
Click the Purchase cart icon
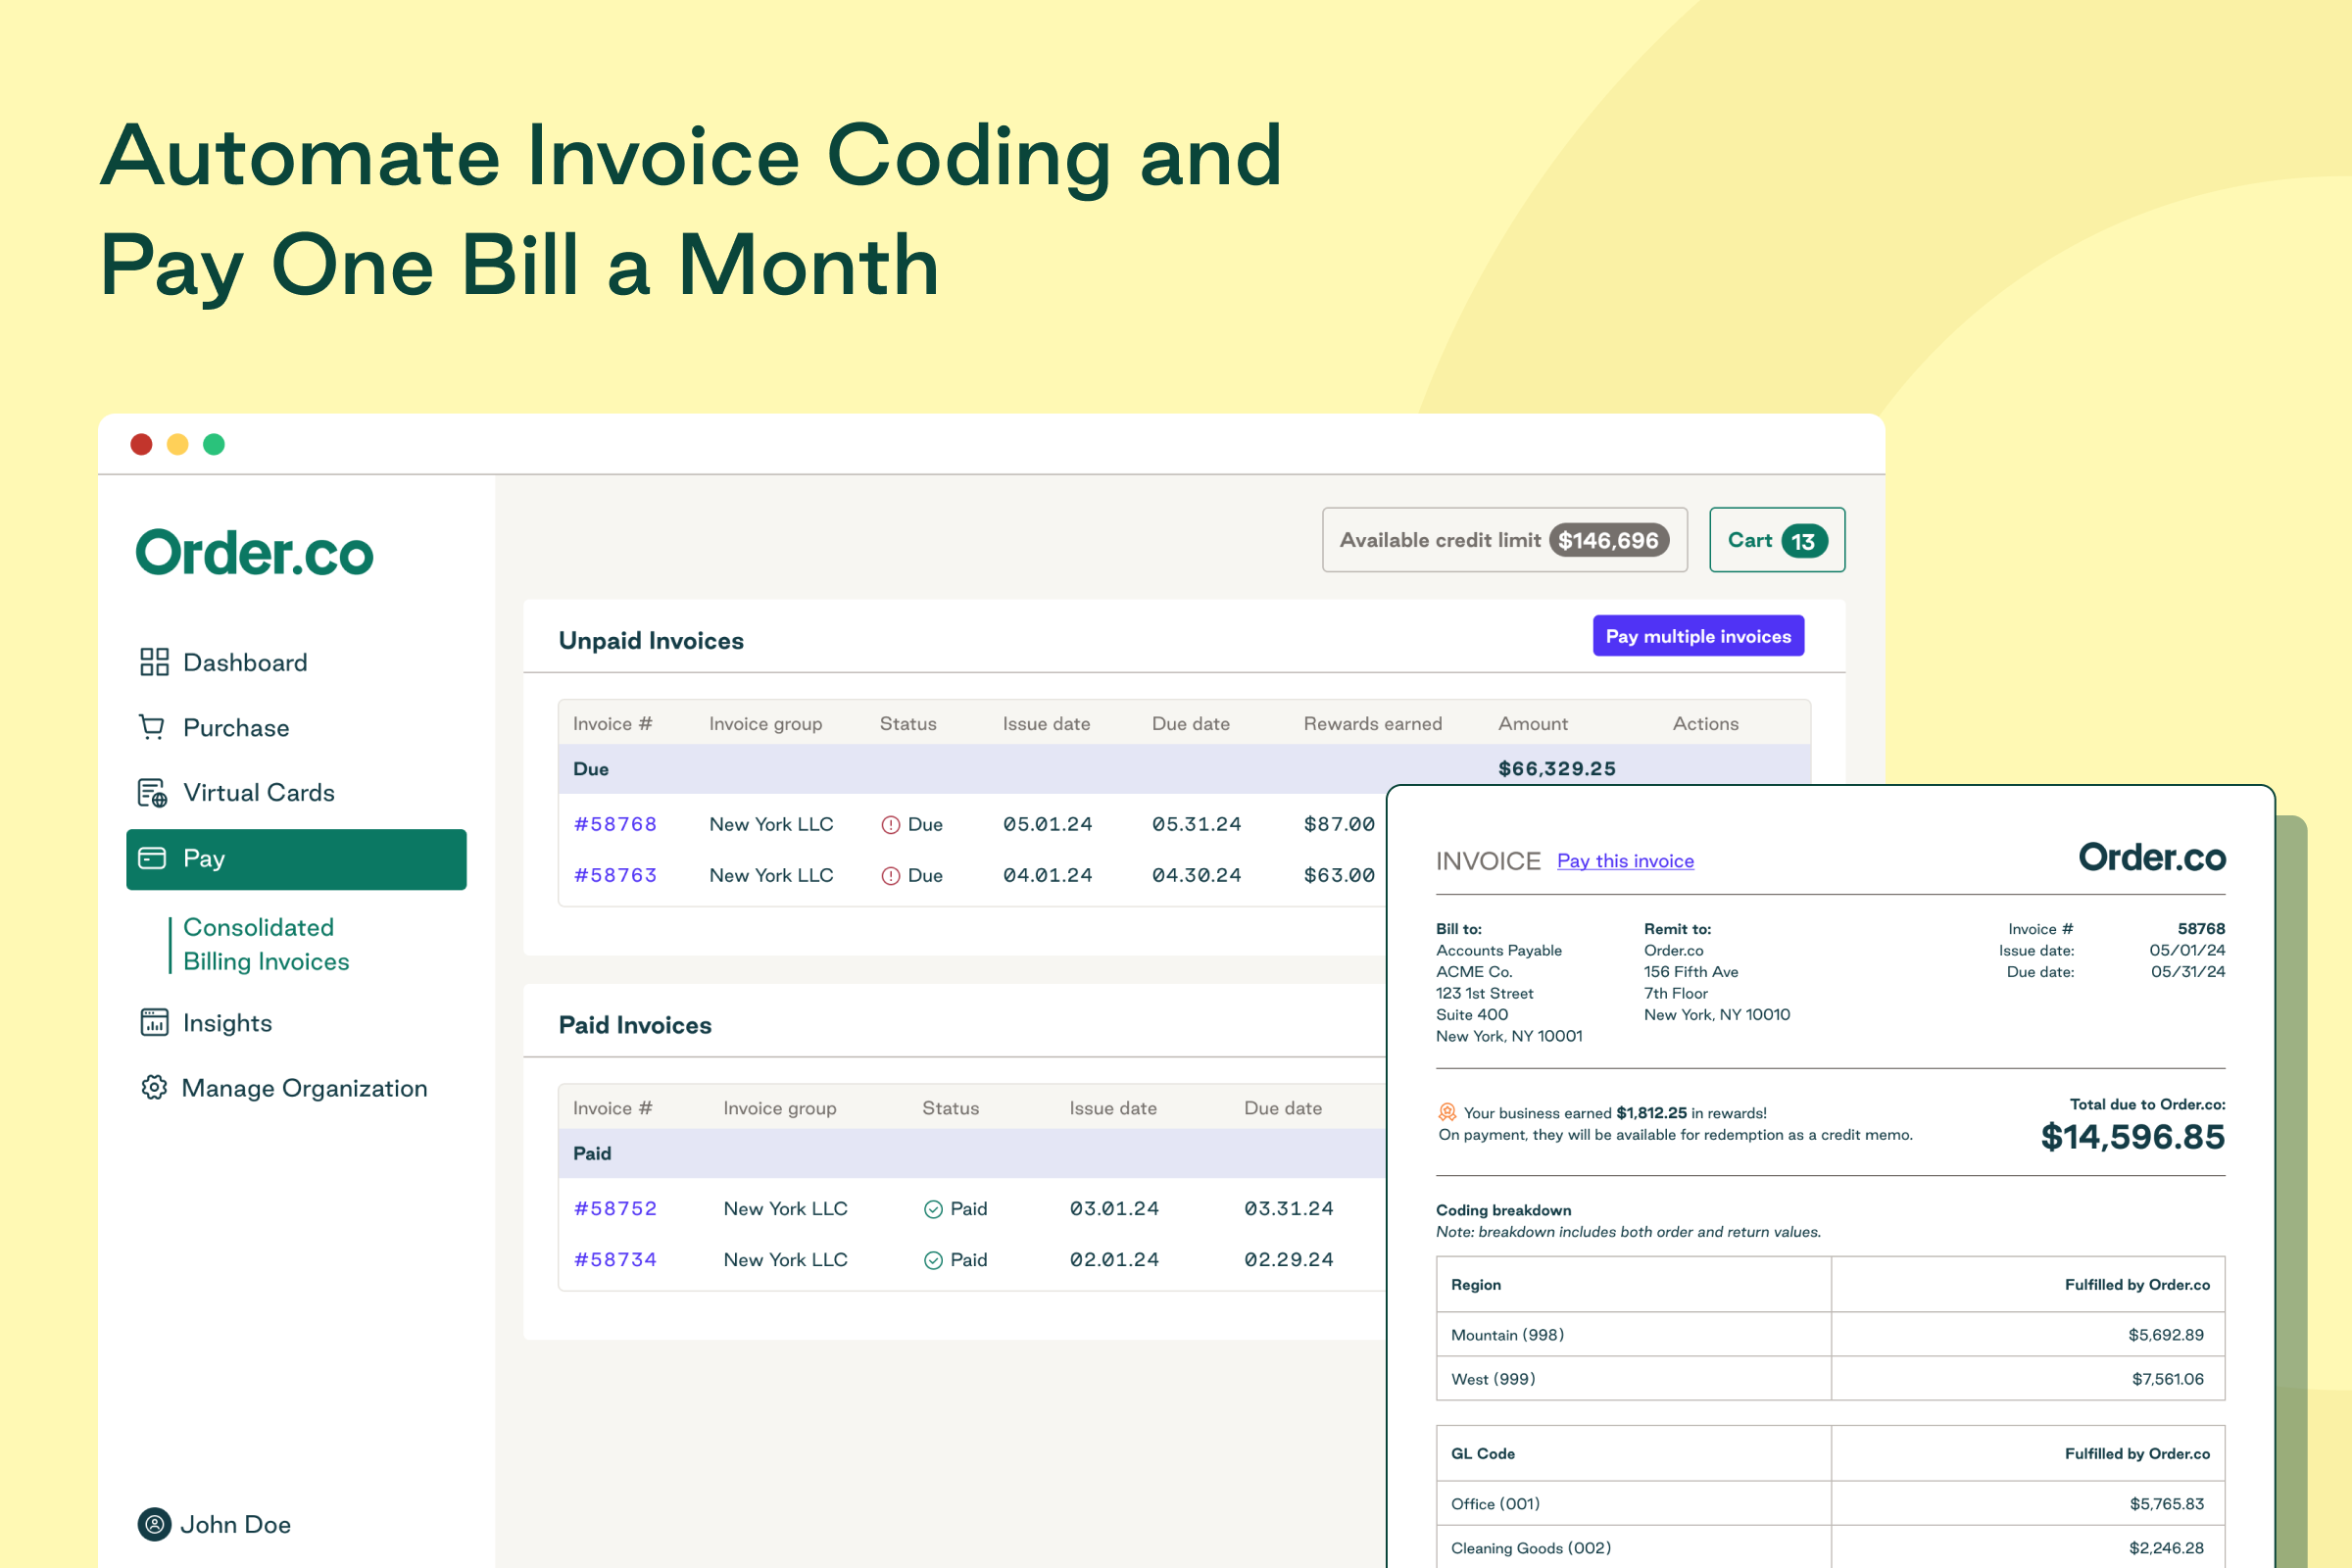[x=152, y=727]
